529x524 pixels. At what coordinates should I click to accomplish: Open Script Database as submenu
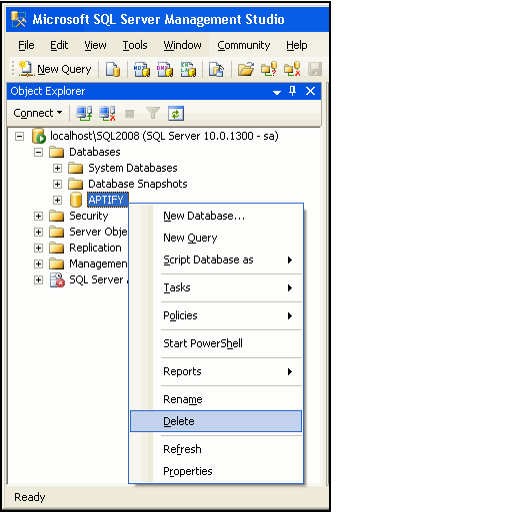point(216,260)
